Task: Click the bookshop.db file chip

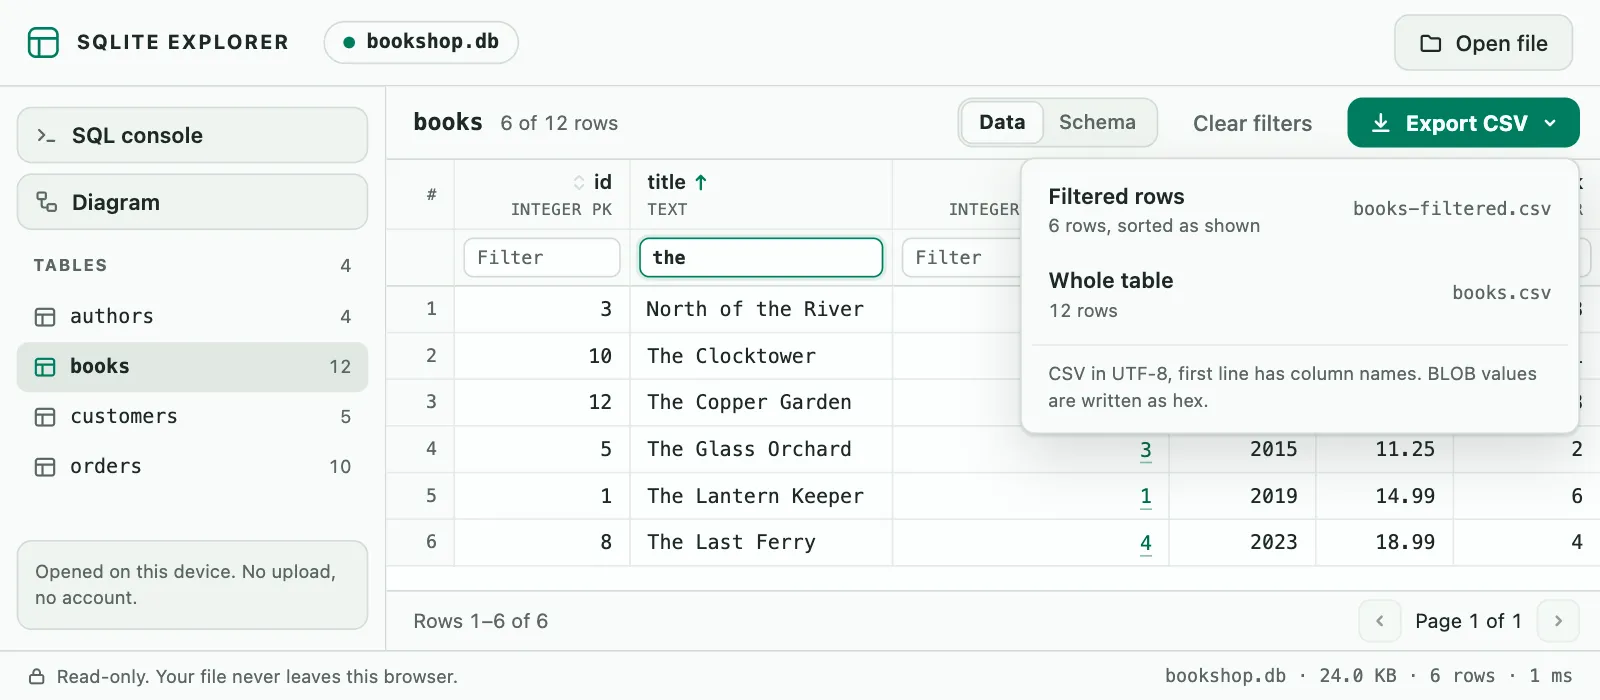Action: coord(421,42)
